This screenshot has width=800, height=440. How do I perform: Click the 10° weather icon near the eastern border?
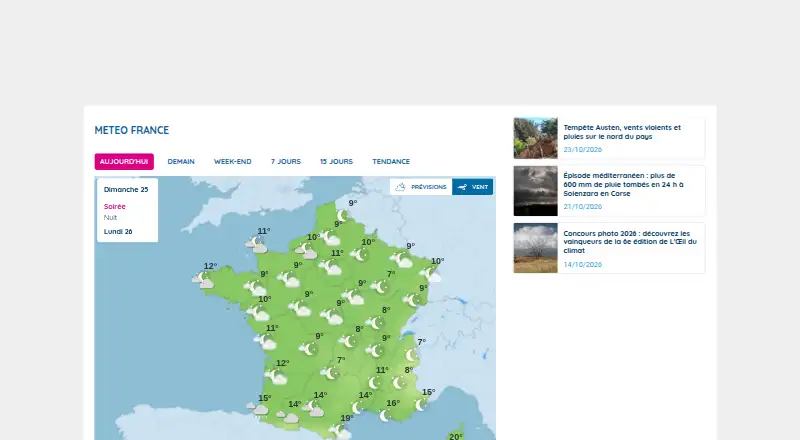click(431, 275)
